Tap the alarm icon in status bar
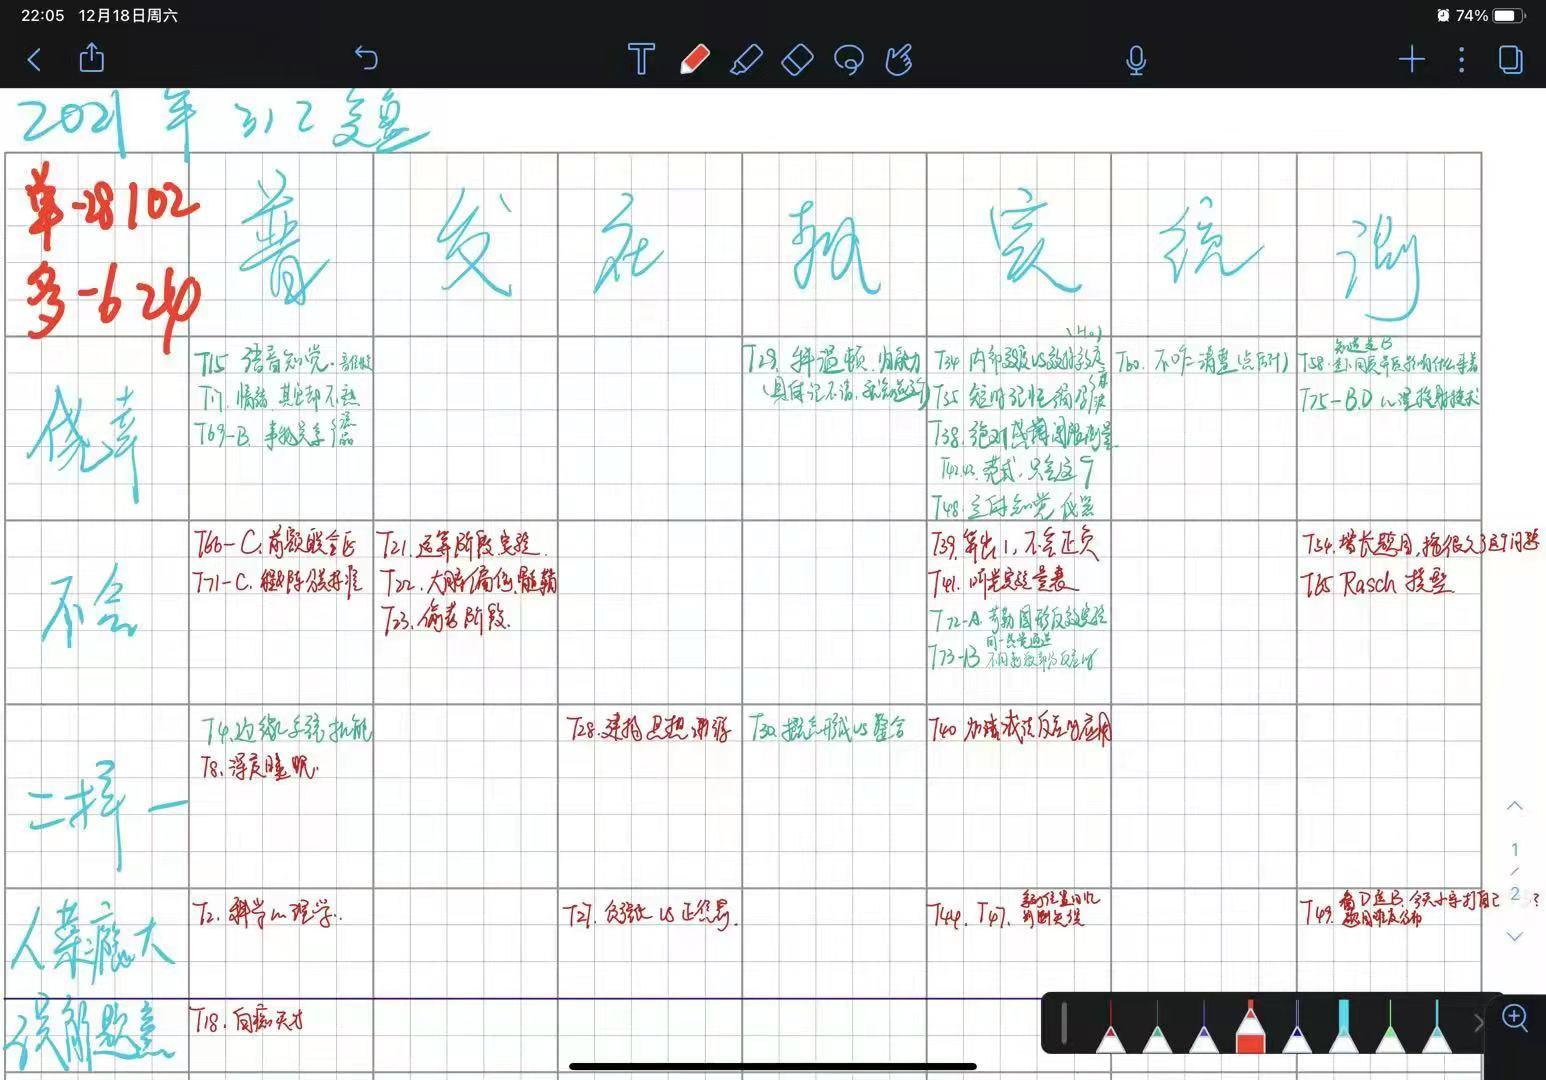The height and width of the screenshot is (1080, 1546). 1443,16
